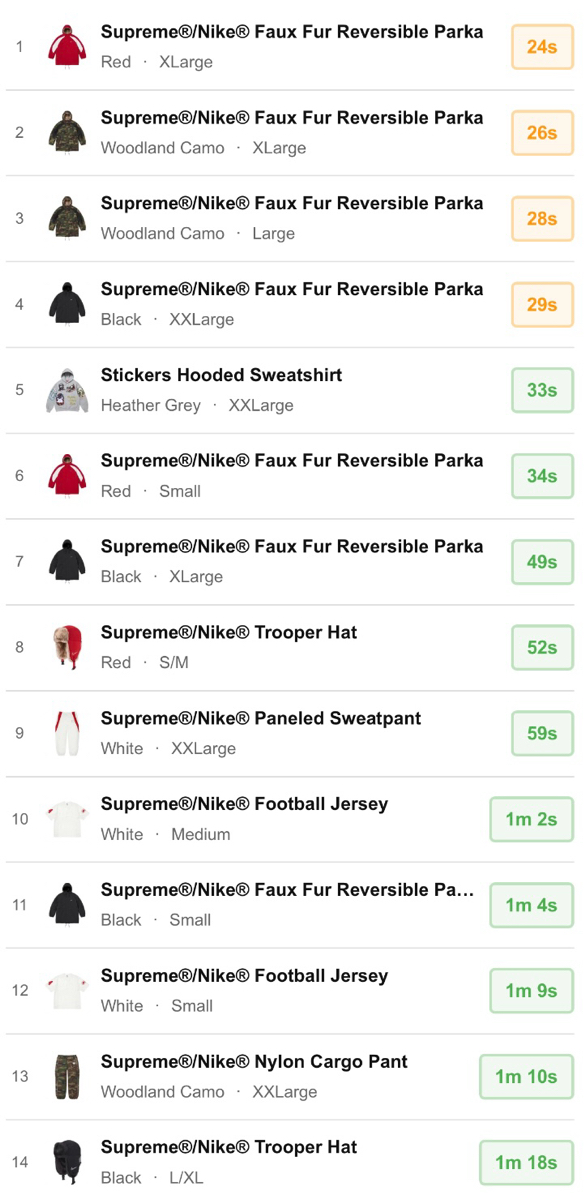Image resolution: width=586 pixels, height=1200 pixels.
Task: Click the 33s sellout time badge
Action: pyautogui.click(x=542, y=390)
